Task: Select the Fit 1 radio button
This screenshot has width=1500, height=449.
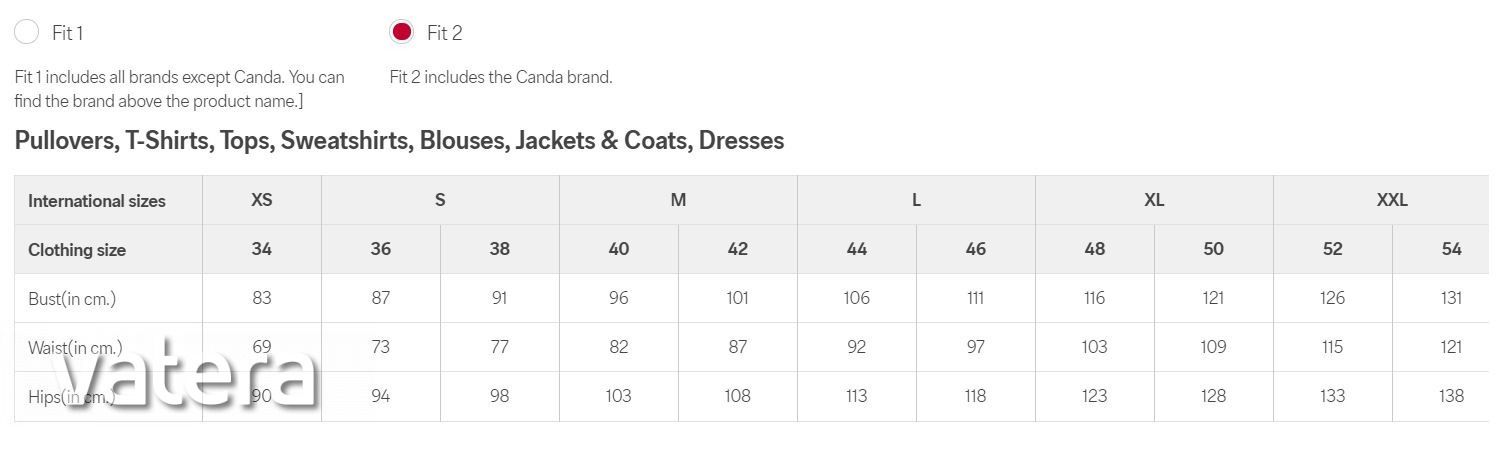Action: (27, 32)
